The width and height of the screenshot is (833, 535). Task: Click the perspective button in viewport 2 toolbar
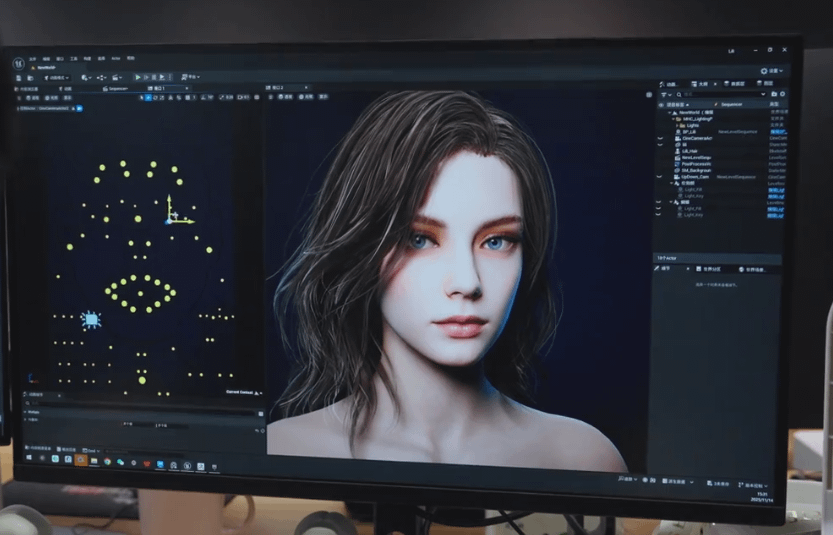tap(284, 97)
